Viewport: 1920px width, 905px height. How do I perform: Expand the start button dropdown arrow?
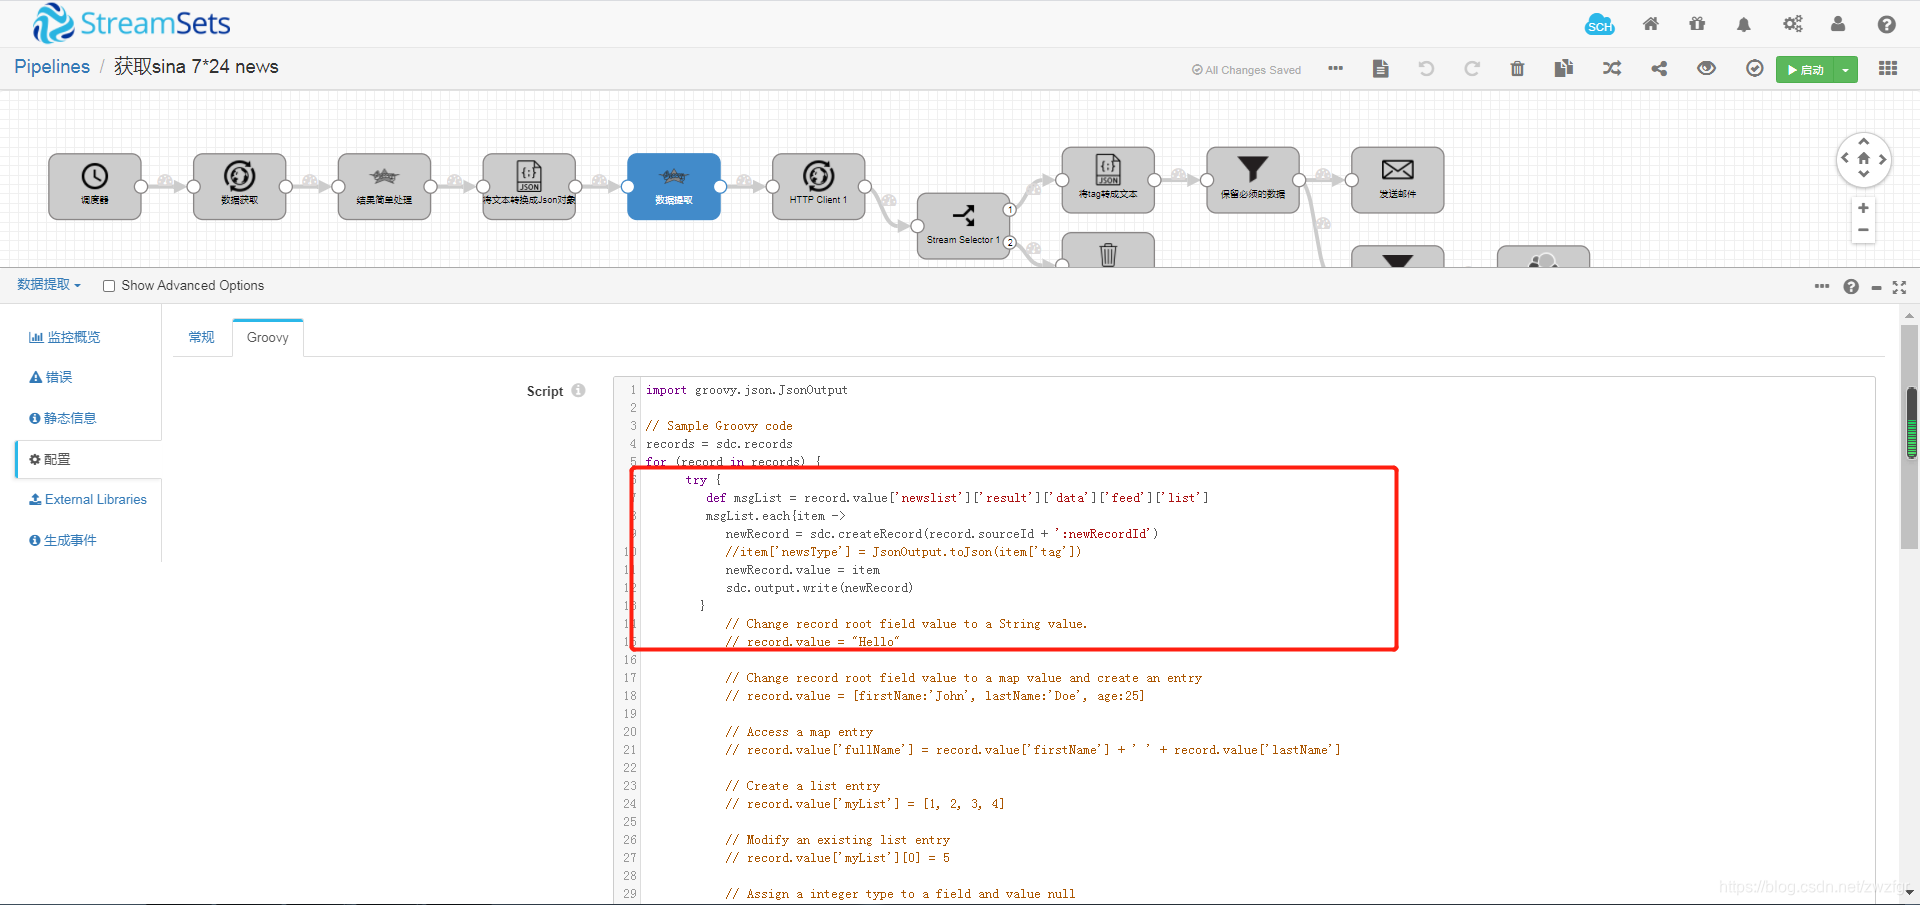pos(1846,70)
